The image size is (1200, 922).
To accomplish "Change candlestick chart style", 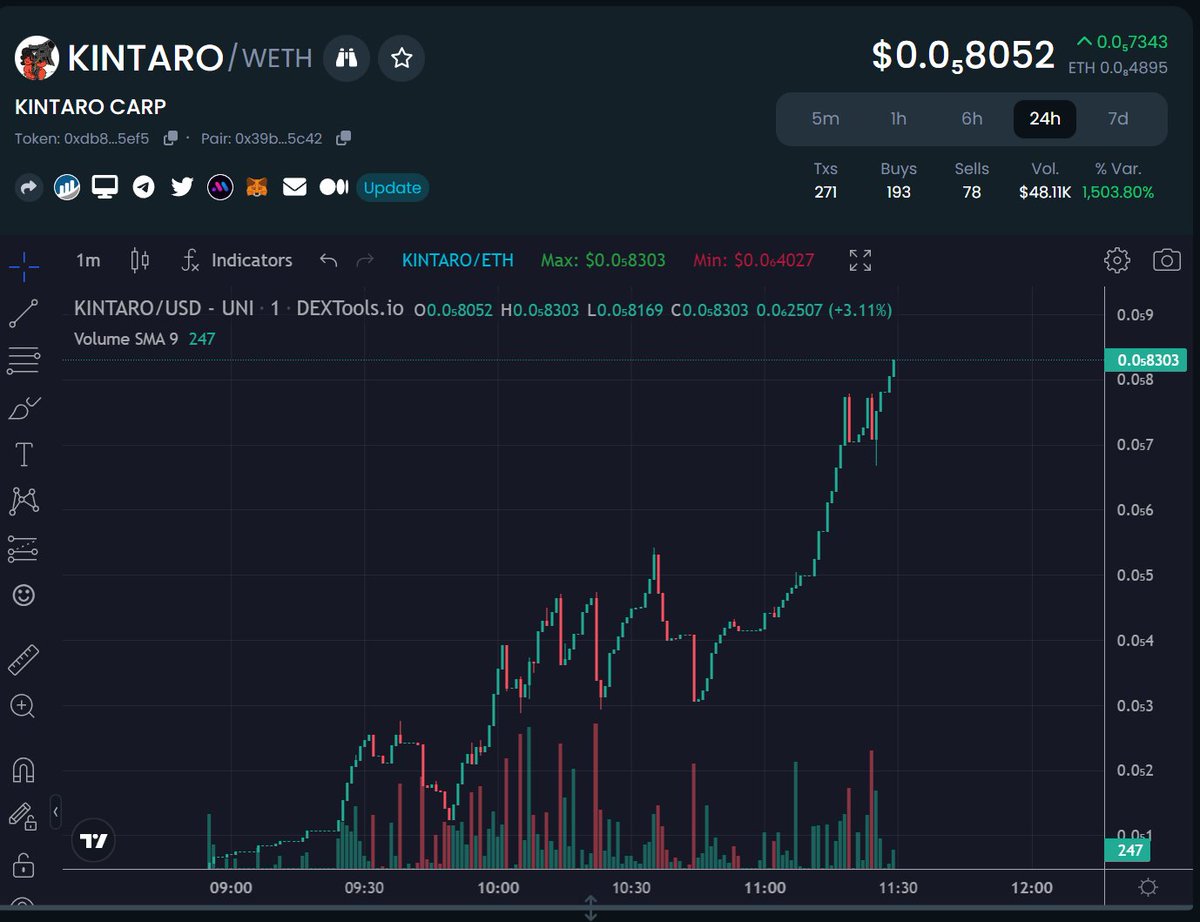I will click(x=140, y=260).
